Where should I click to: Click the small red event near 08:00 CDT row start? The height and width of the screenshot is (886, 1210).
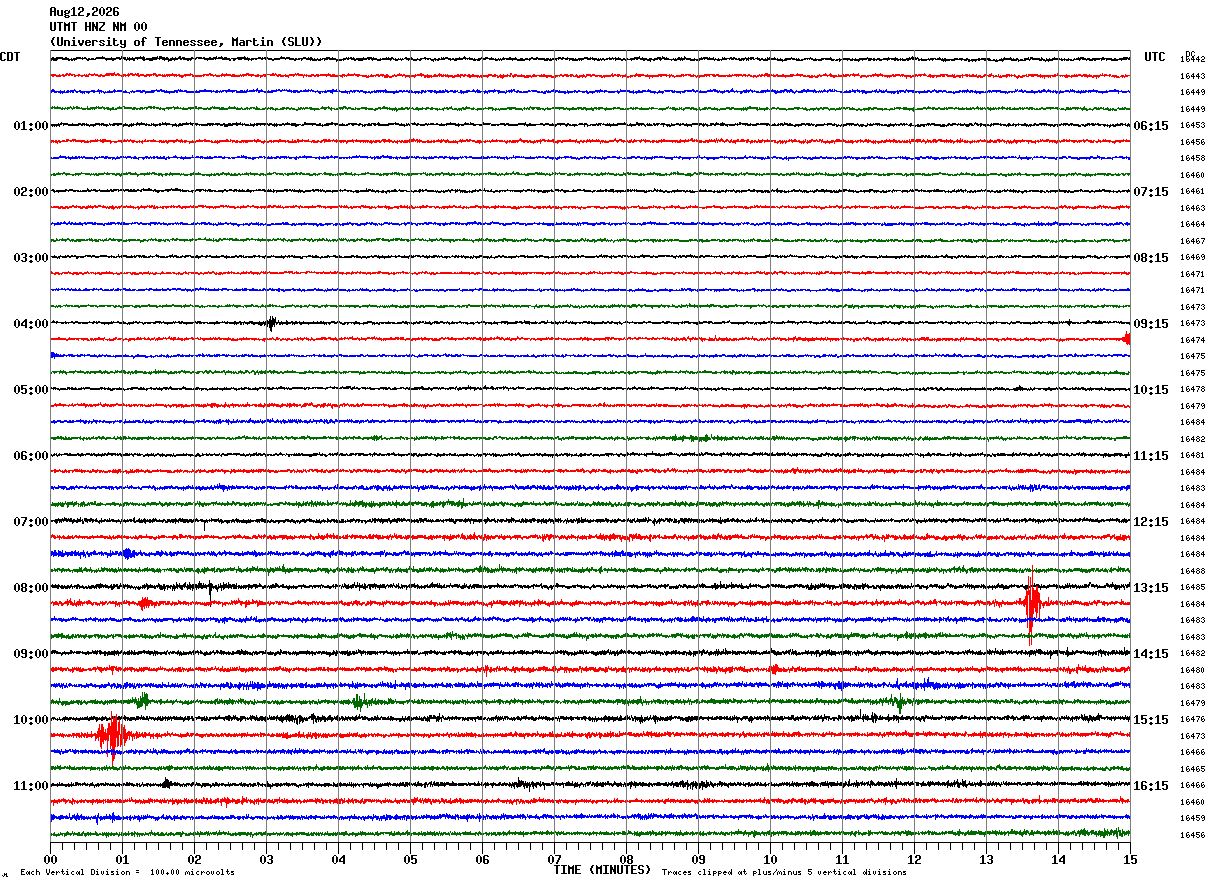[x=145, y=603]
